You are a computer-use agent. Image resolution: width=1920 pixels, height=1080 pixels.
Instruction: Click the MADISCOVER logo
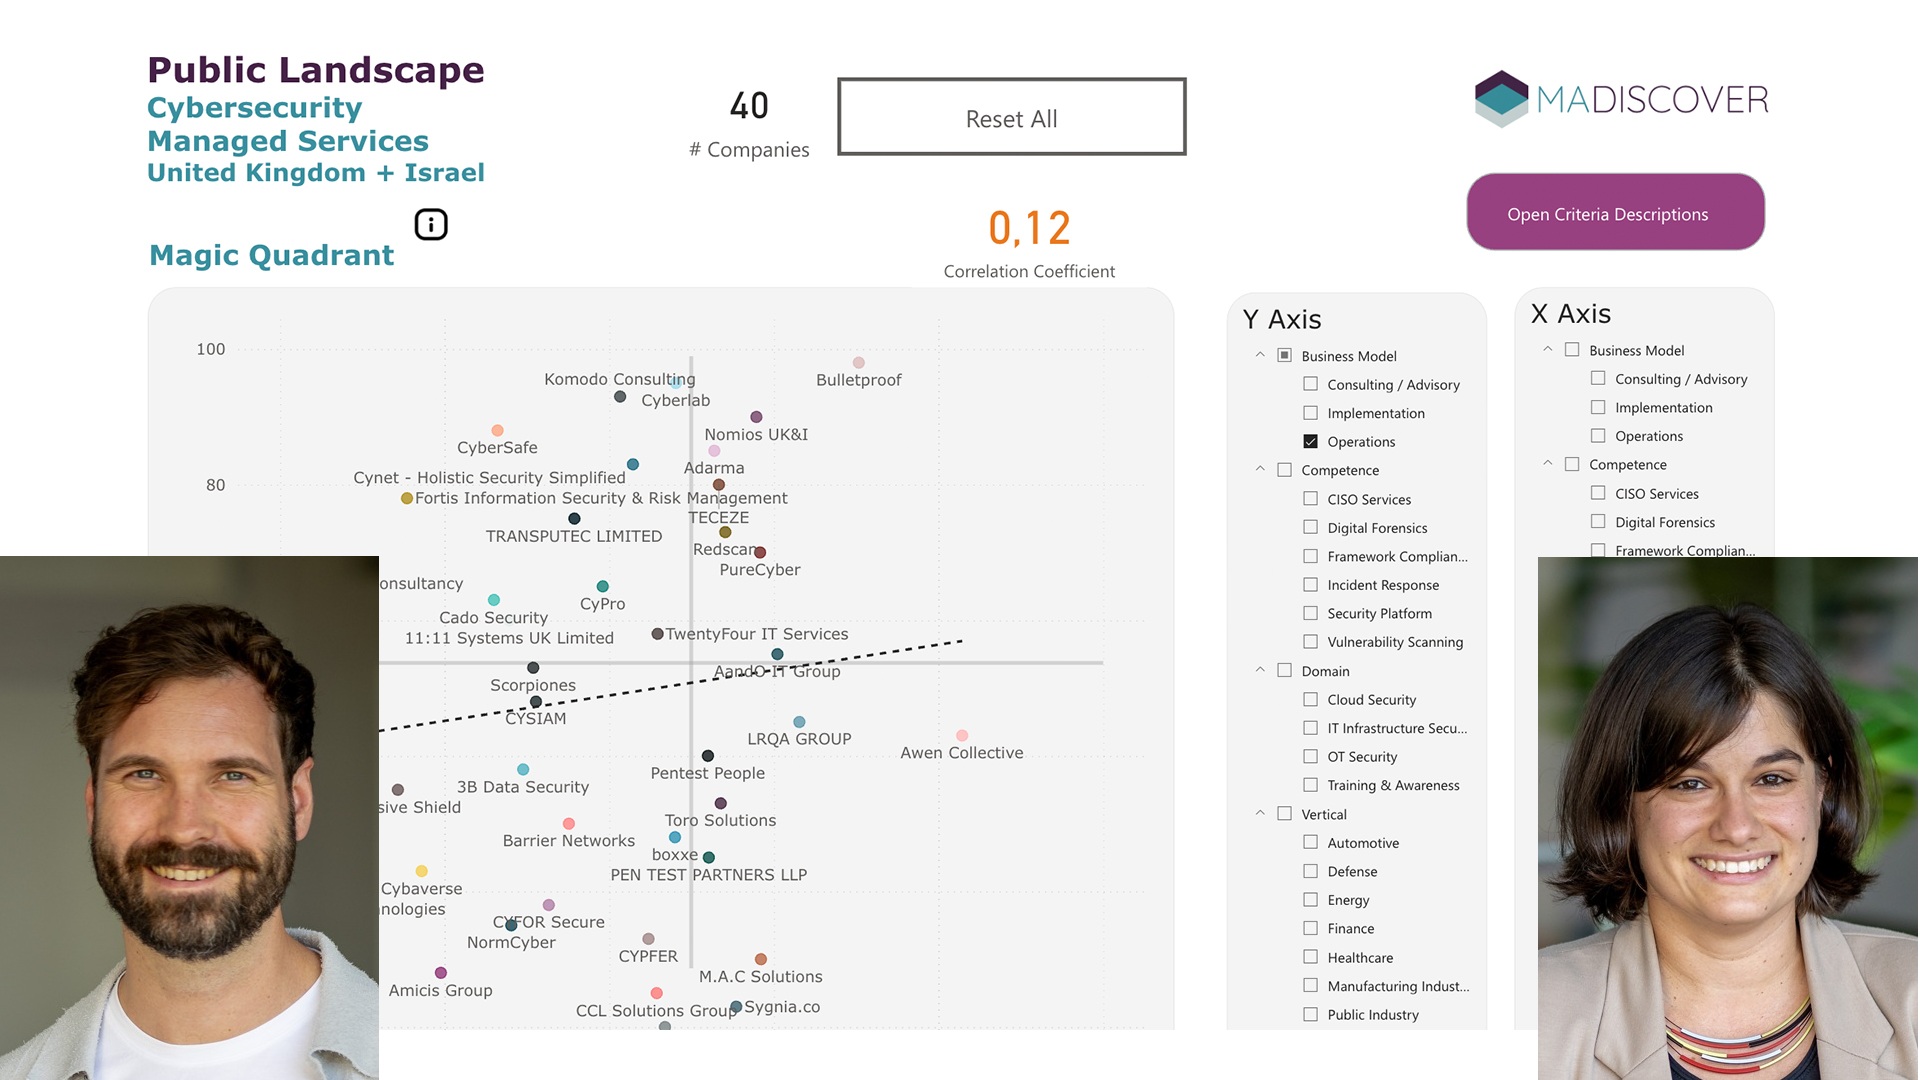tap(1621, 99)
